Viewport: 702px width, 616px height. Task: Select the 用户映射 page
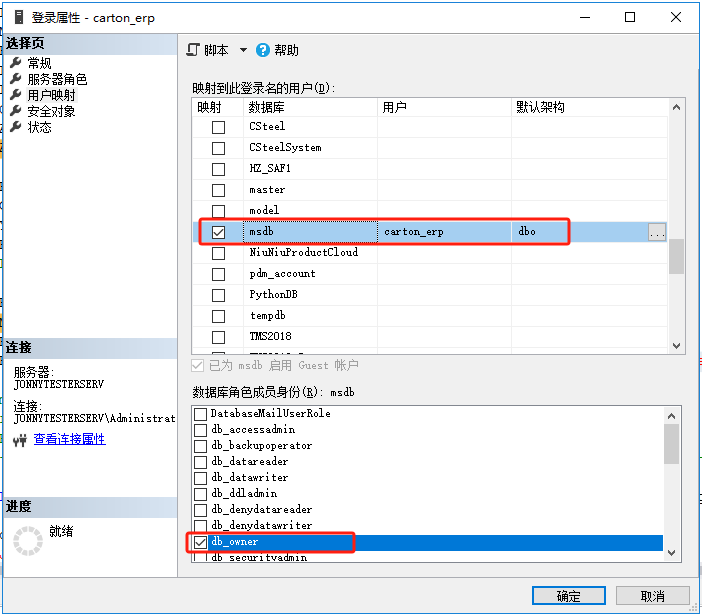coord(51,95)
